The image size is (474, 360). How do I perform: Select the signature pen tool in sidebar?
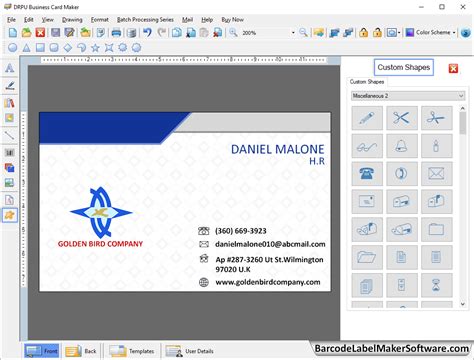click(10, 86)
